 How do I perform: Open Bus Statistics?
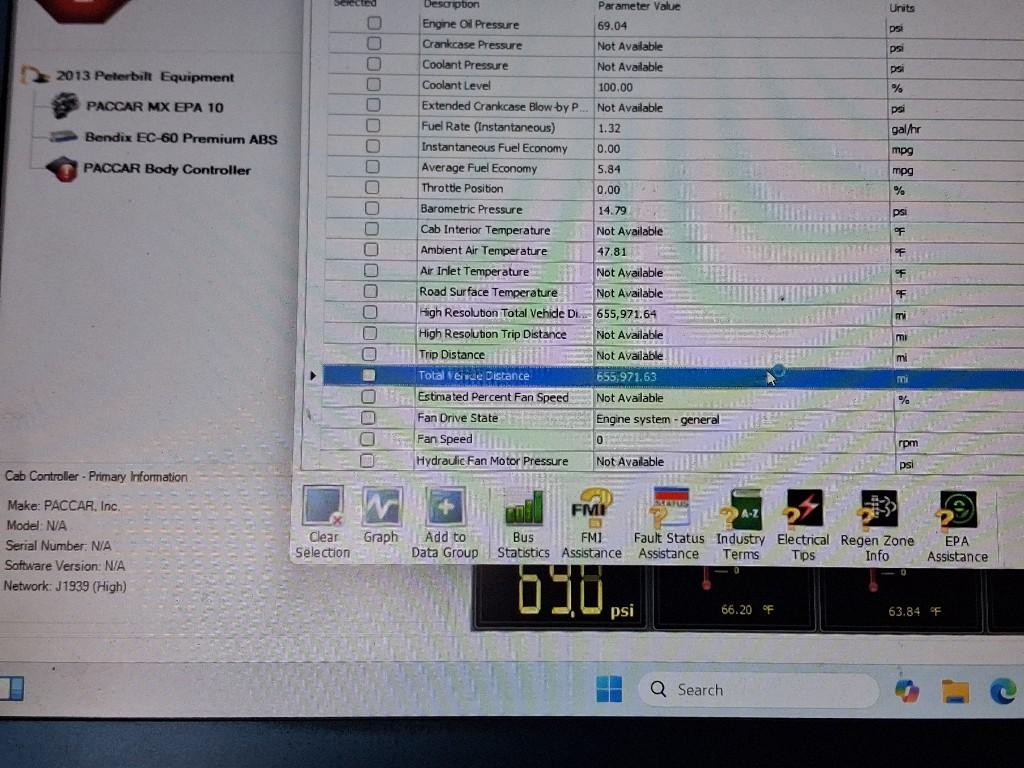pos(523,508)
